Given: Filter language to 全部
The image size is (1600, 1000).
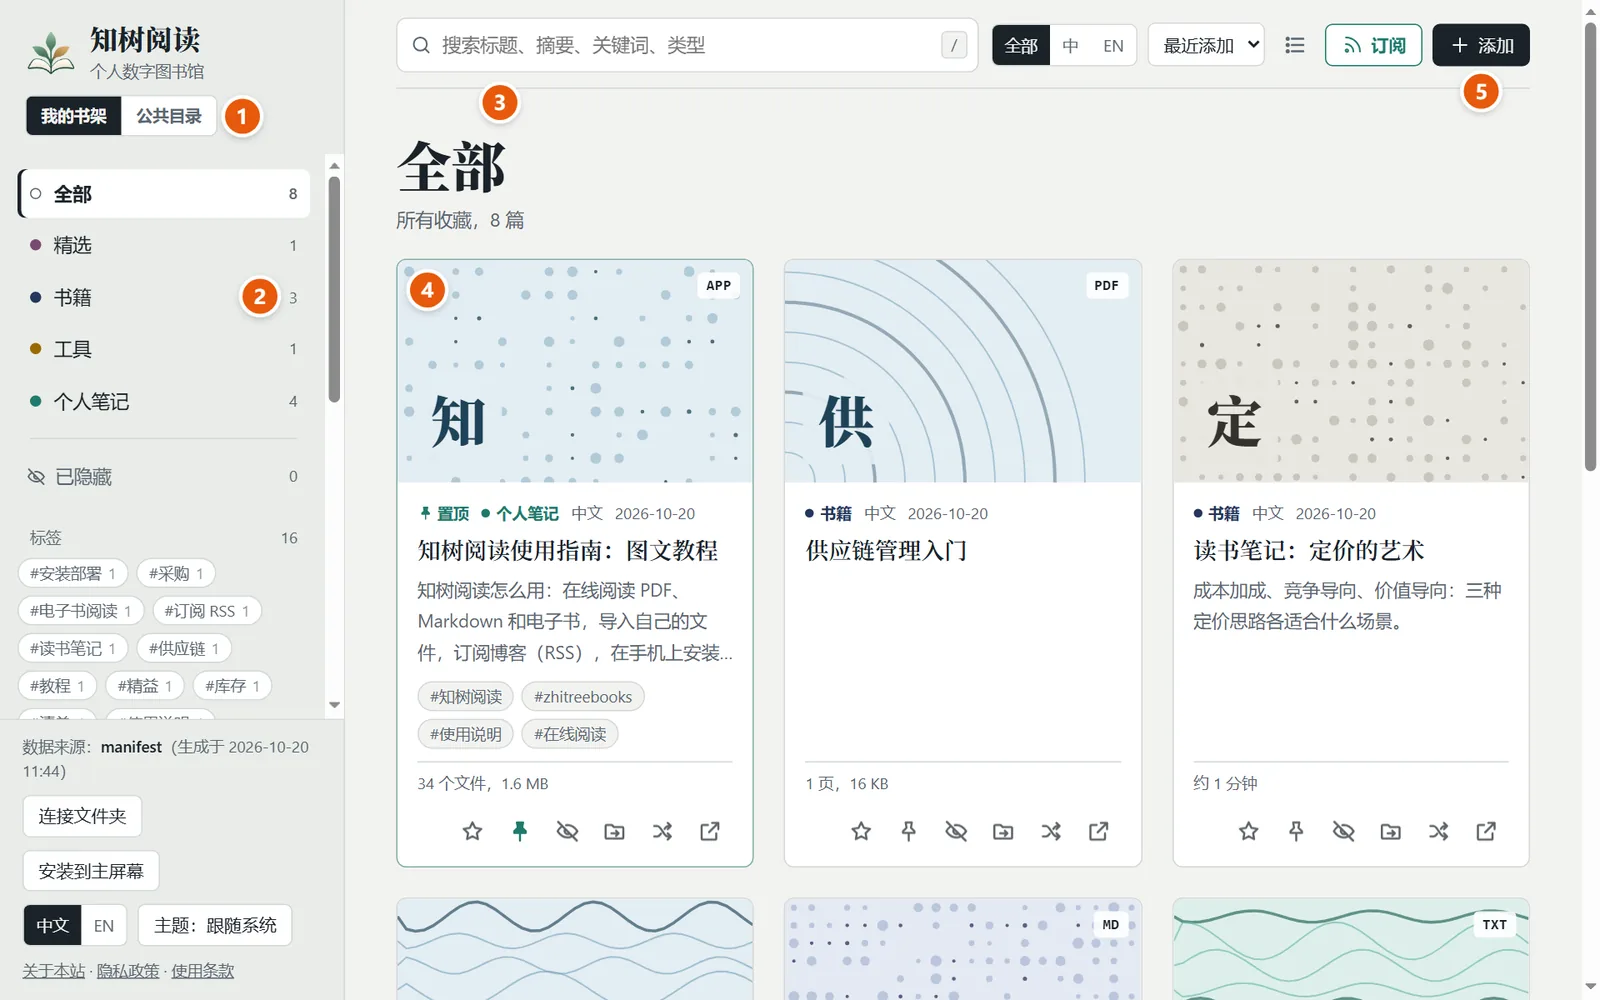Looking at the screenshot, I should [x=1021, y=45].
